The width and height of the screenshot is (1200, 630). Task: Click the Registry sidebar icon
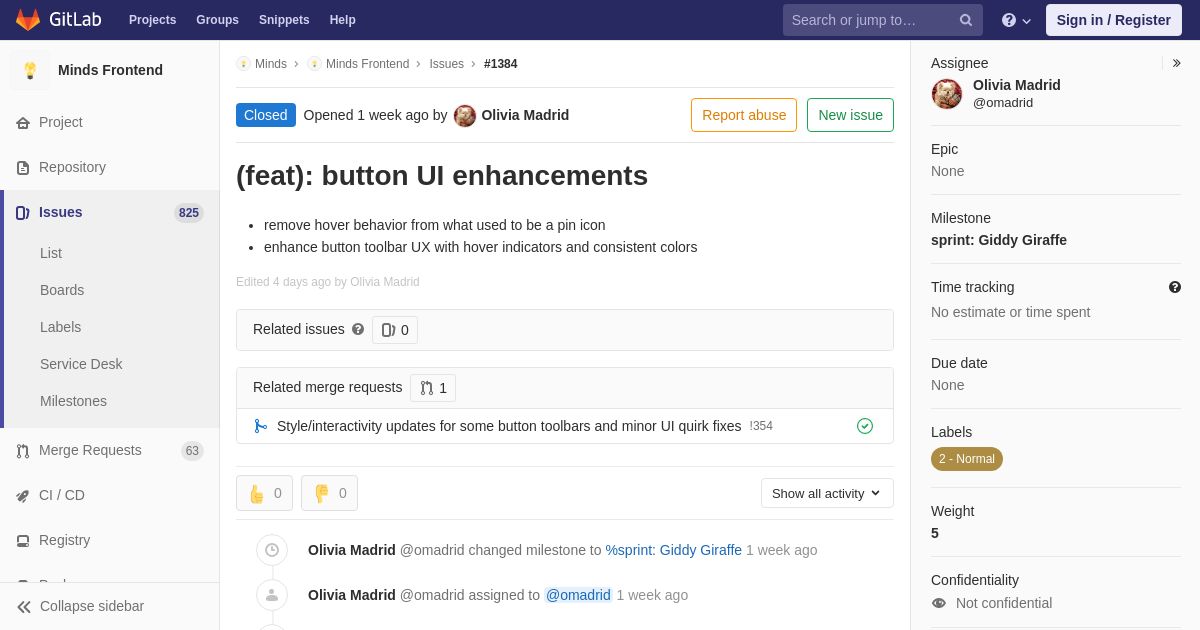23,541
